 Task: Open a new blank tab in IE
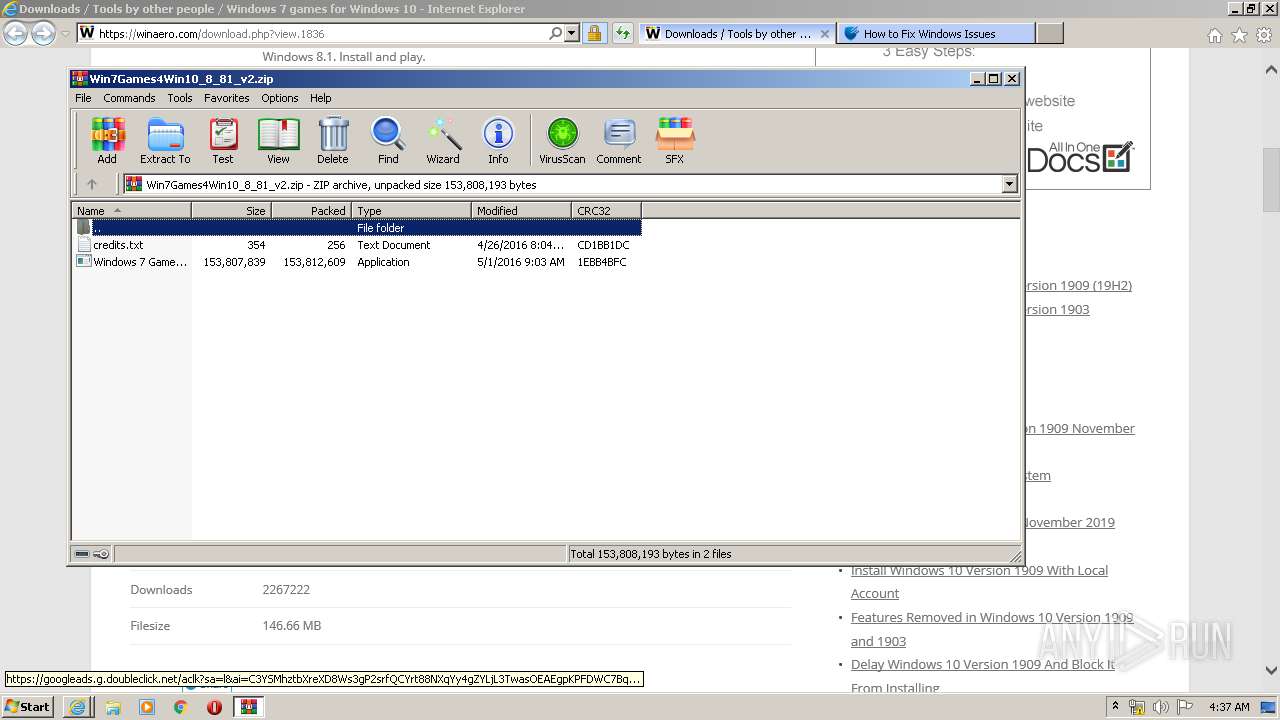click(x=1049, y=33)
